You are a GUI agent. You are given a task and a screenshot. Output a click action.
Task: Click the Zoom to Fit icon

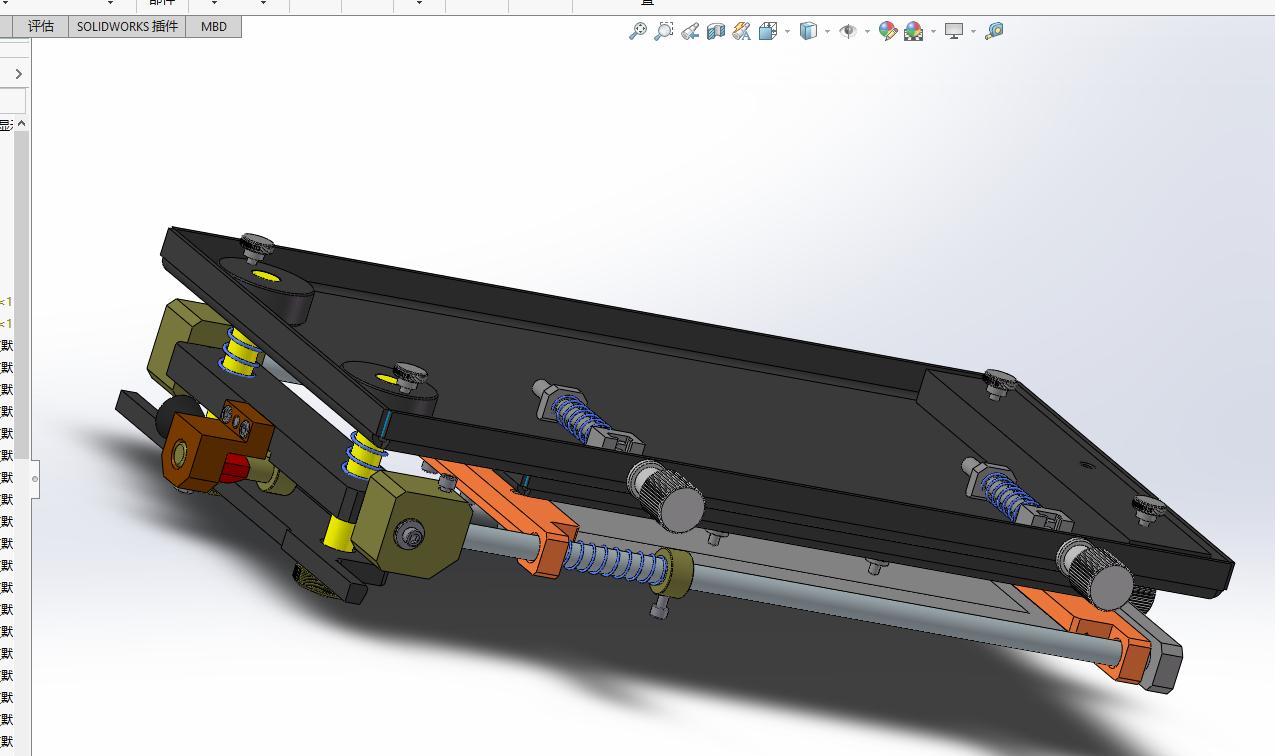[637, 31]
